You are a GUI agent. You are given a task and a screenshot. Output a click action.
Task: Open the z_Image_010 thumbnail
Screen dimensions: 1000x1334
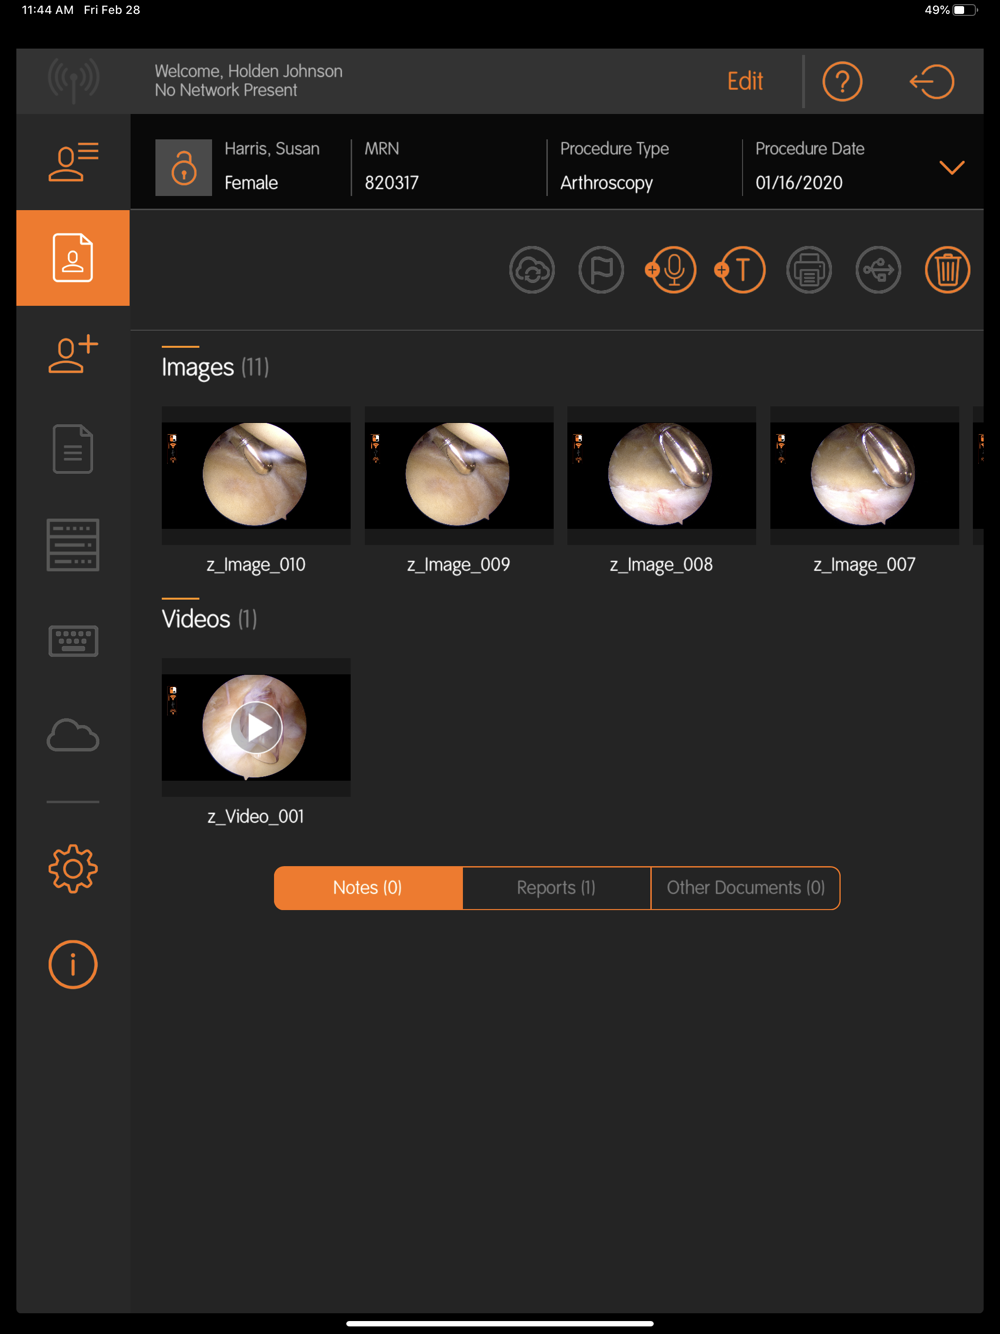[x=256, y=475]
